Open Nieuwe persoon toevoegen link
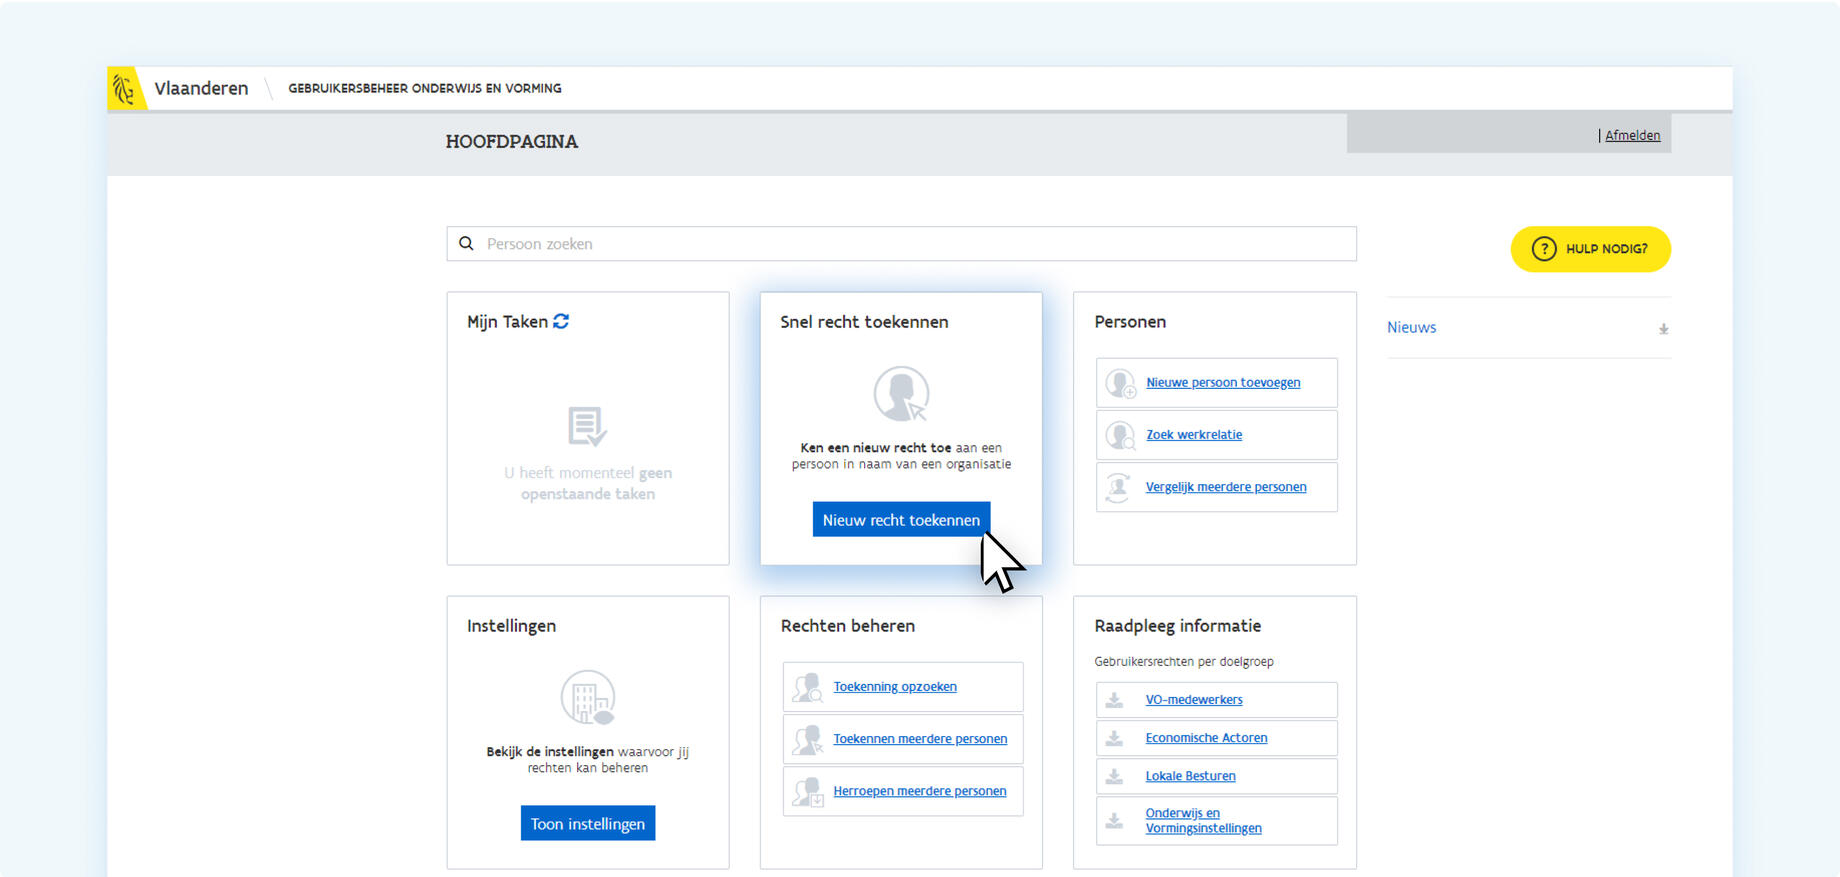The width and height of the screenshot is (1840, 877). [1223, 383]
